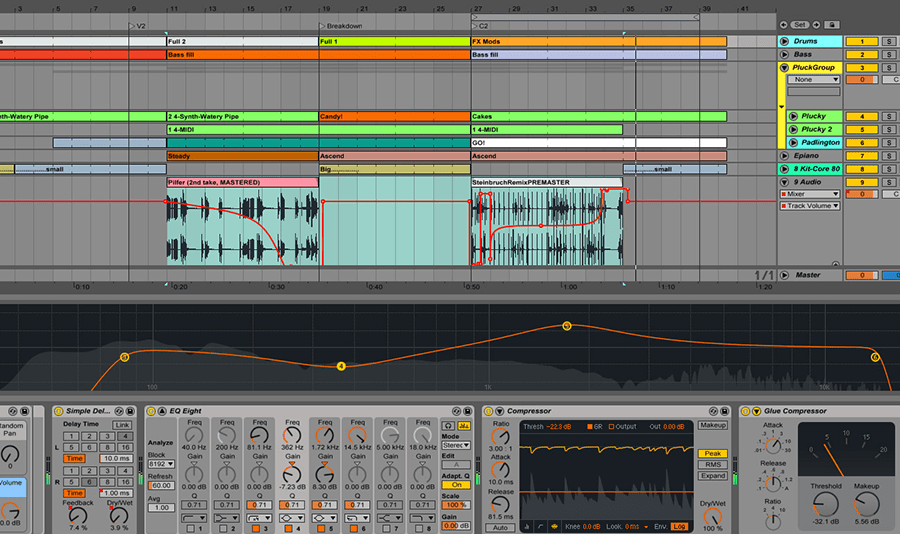The image size is (900, 534).
Task: Toggle the Compressor Output display checkbox
Action: coord(611,427)
